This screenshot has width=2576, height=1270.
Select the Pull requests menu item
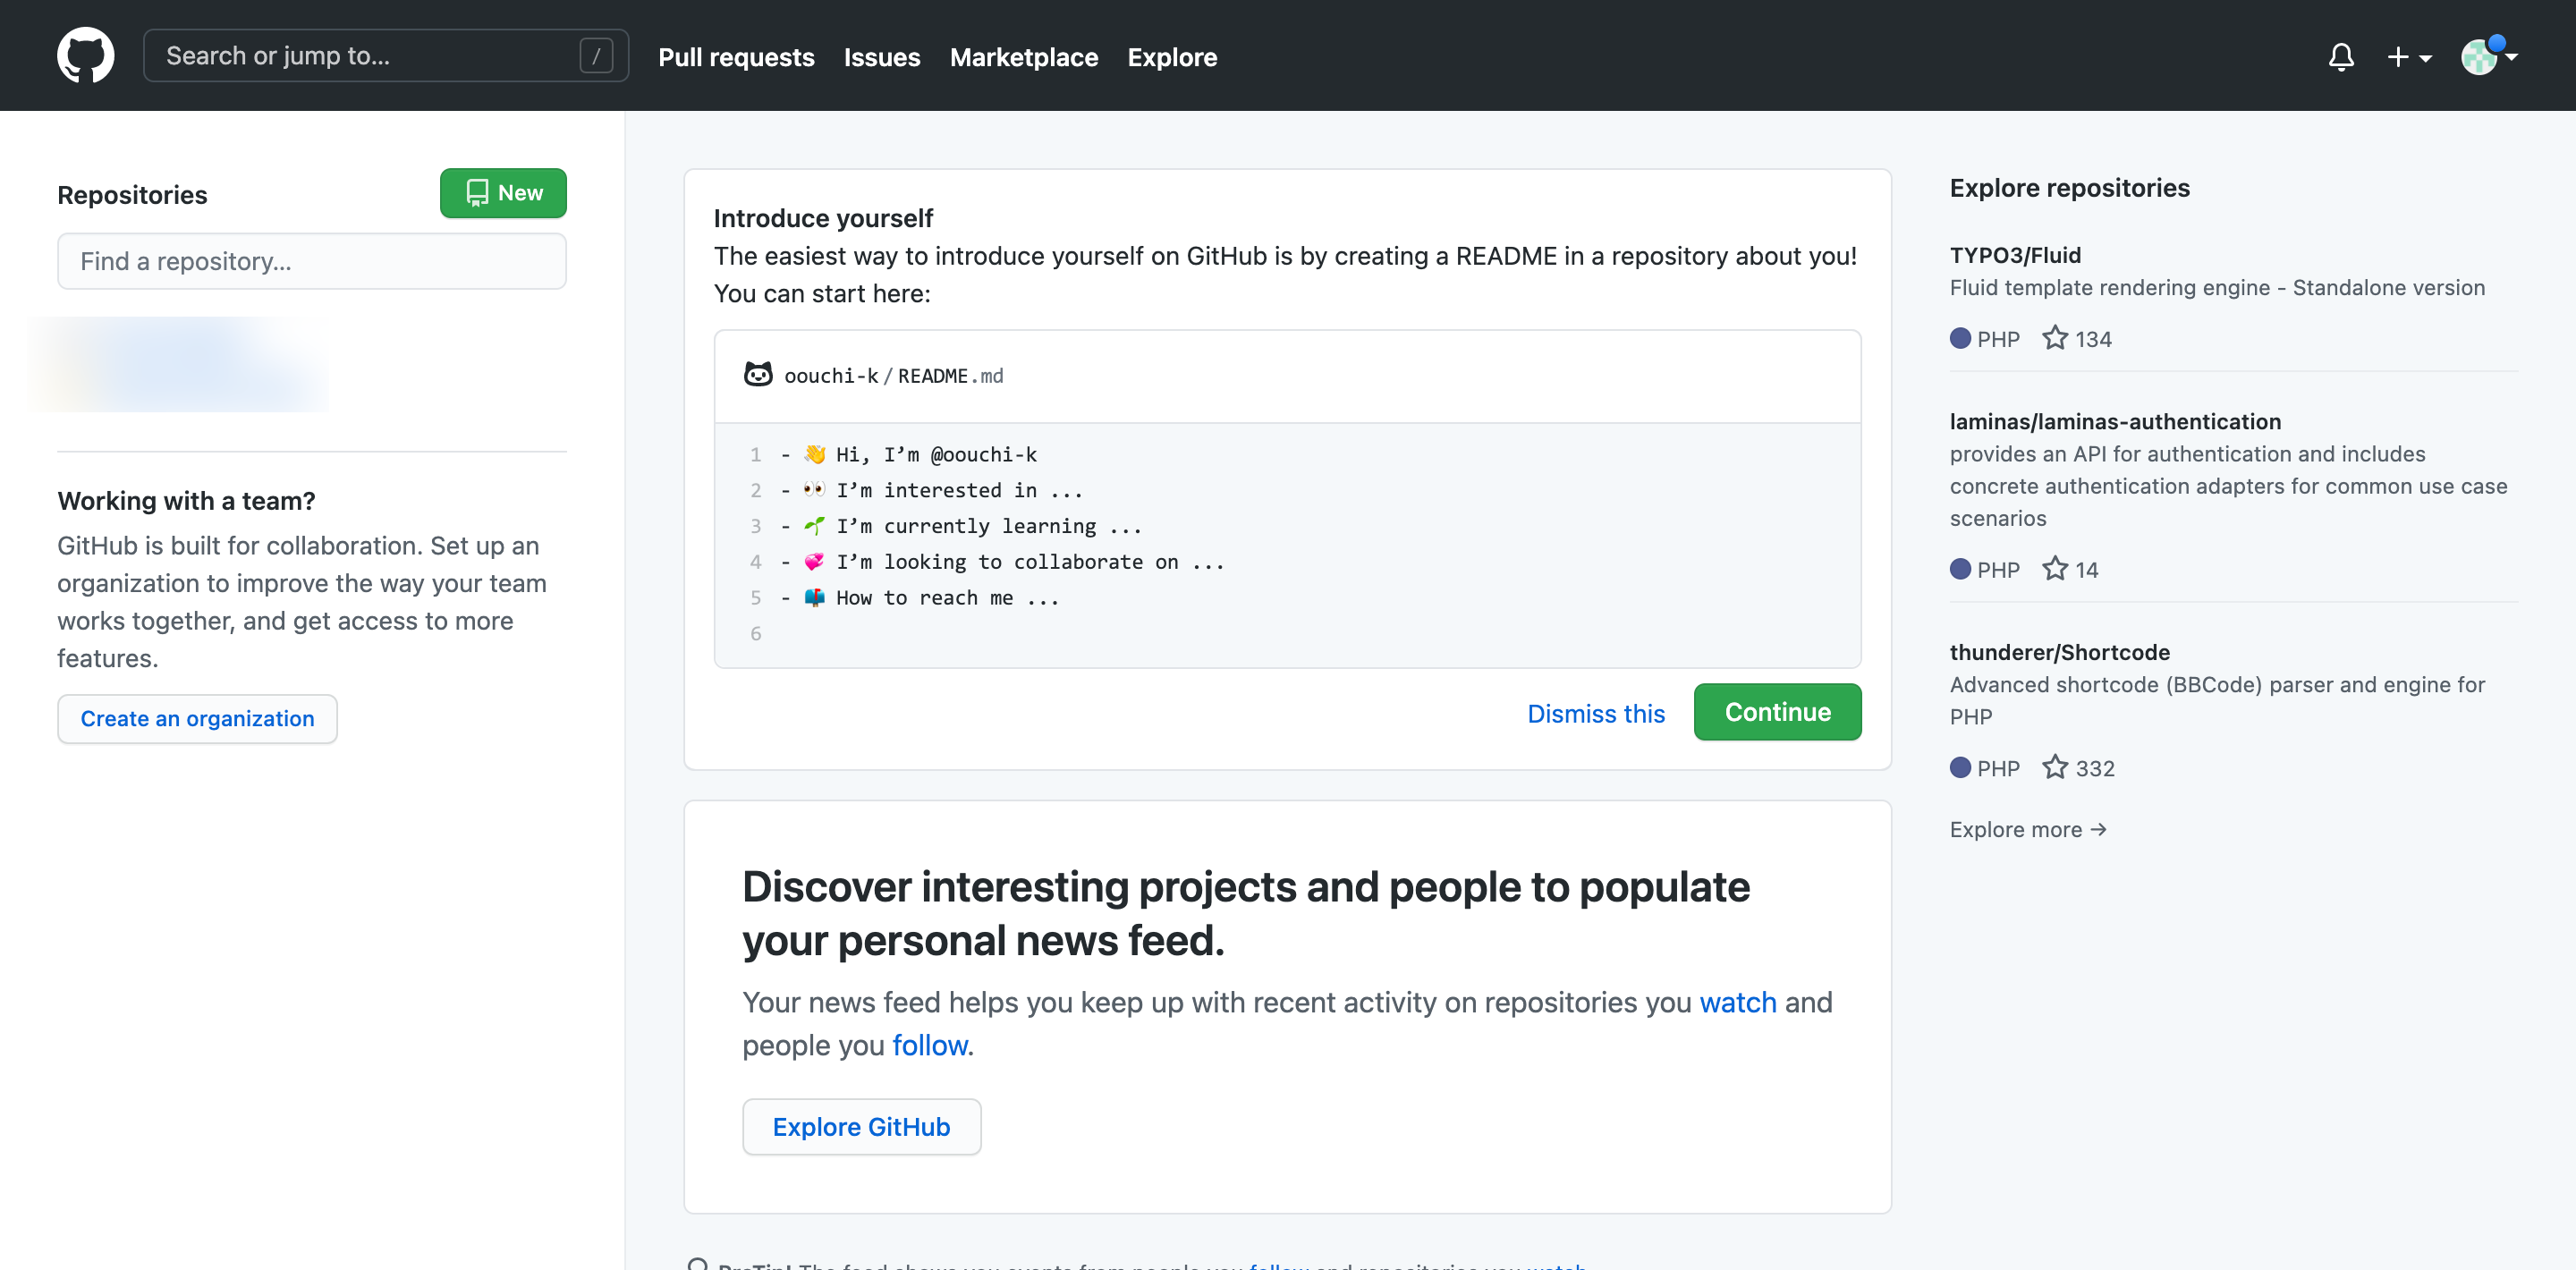pyautogui.click(x=736, y=55)
